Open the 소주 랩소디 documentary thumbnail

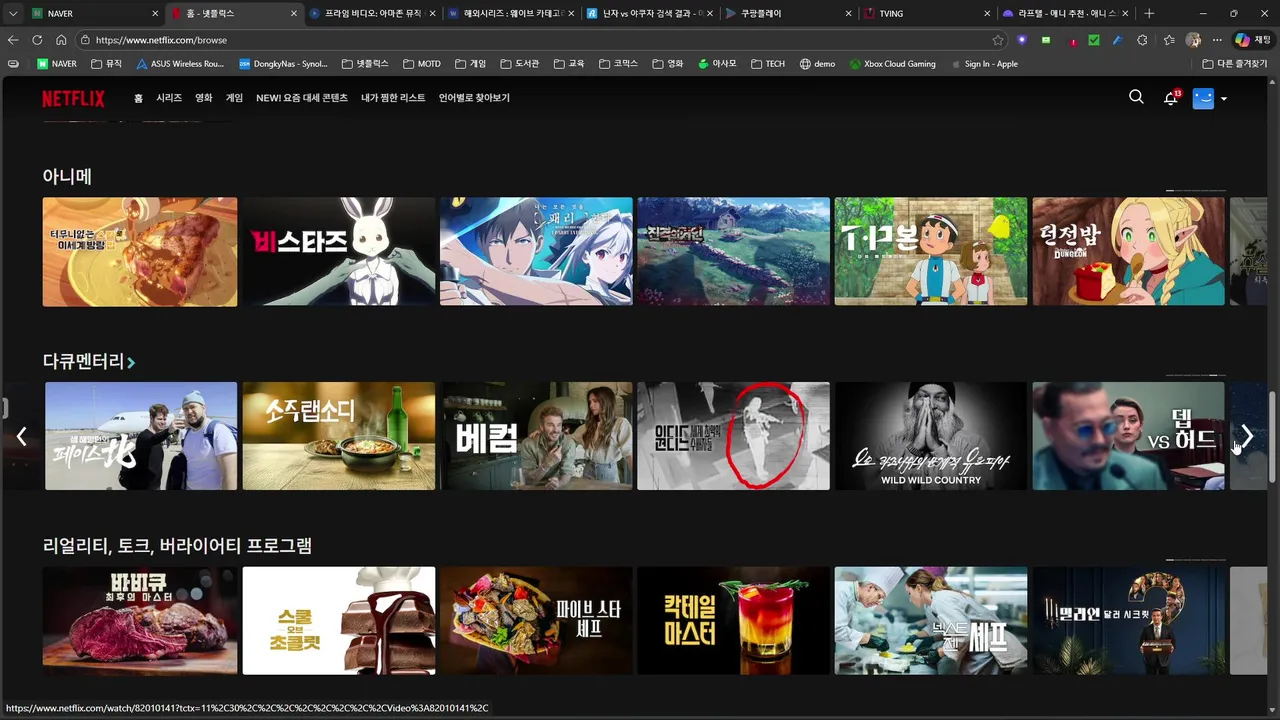point(339,436)
